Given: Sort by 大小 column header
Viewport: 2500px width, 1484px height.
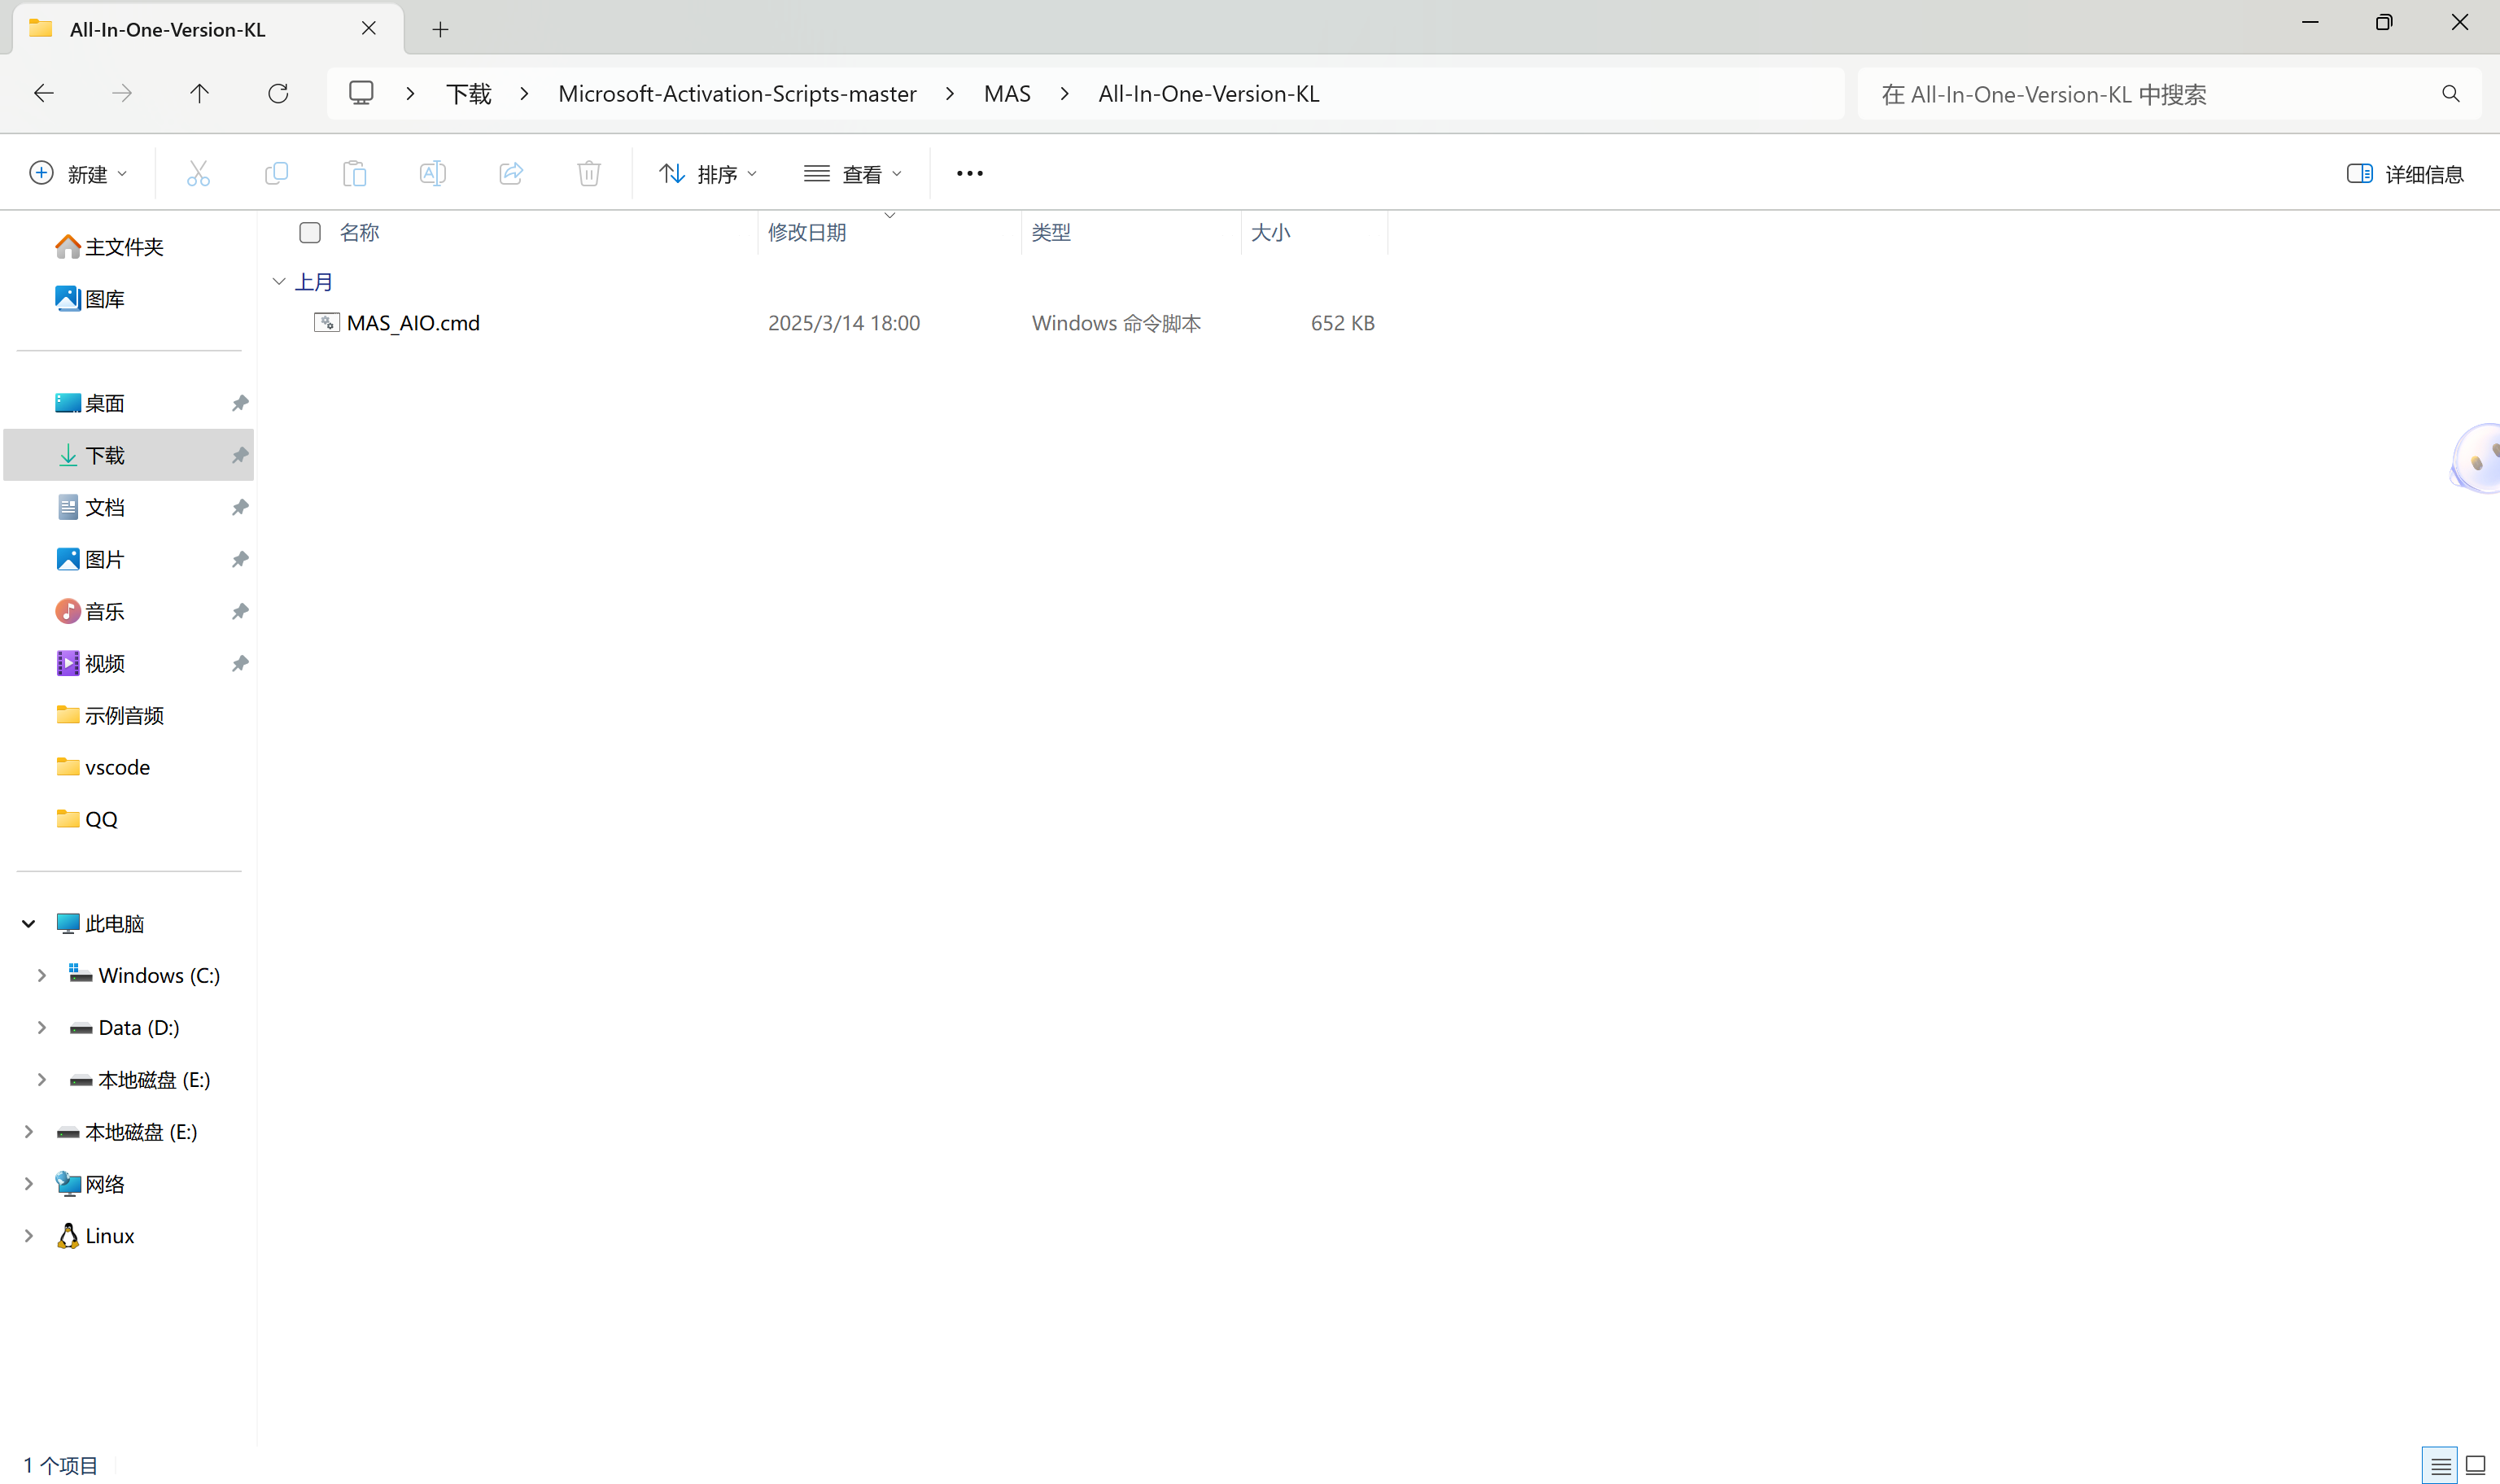Looking at the screenshot, I should pyautogui.click(x=1270, y=232).
